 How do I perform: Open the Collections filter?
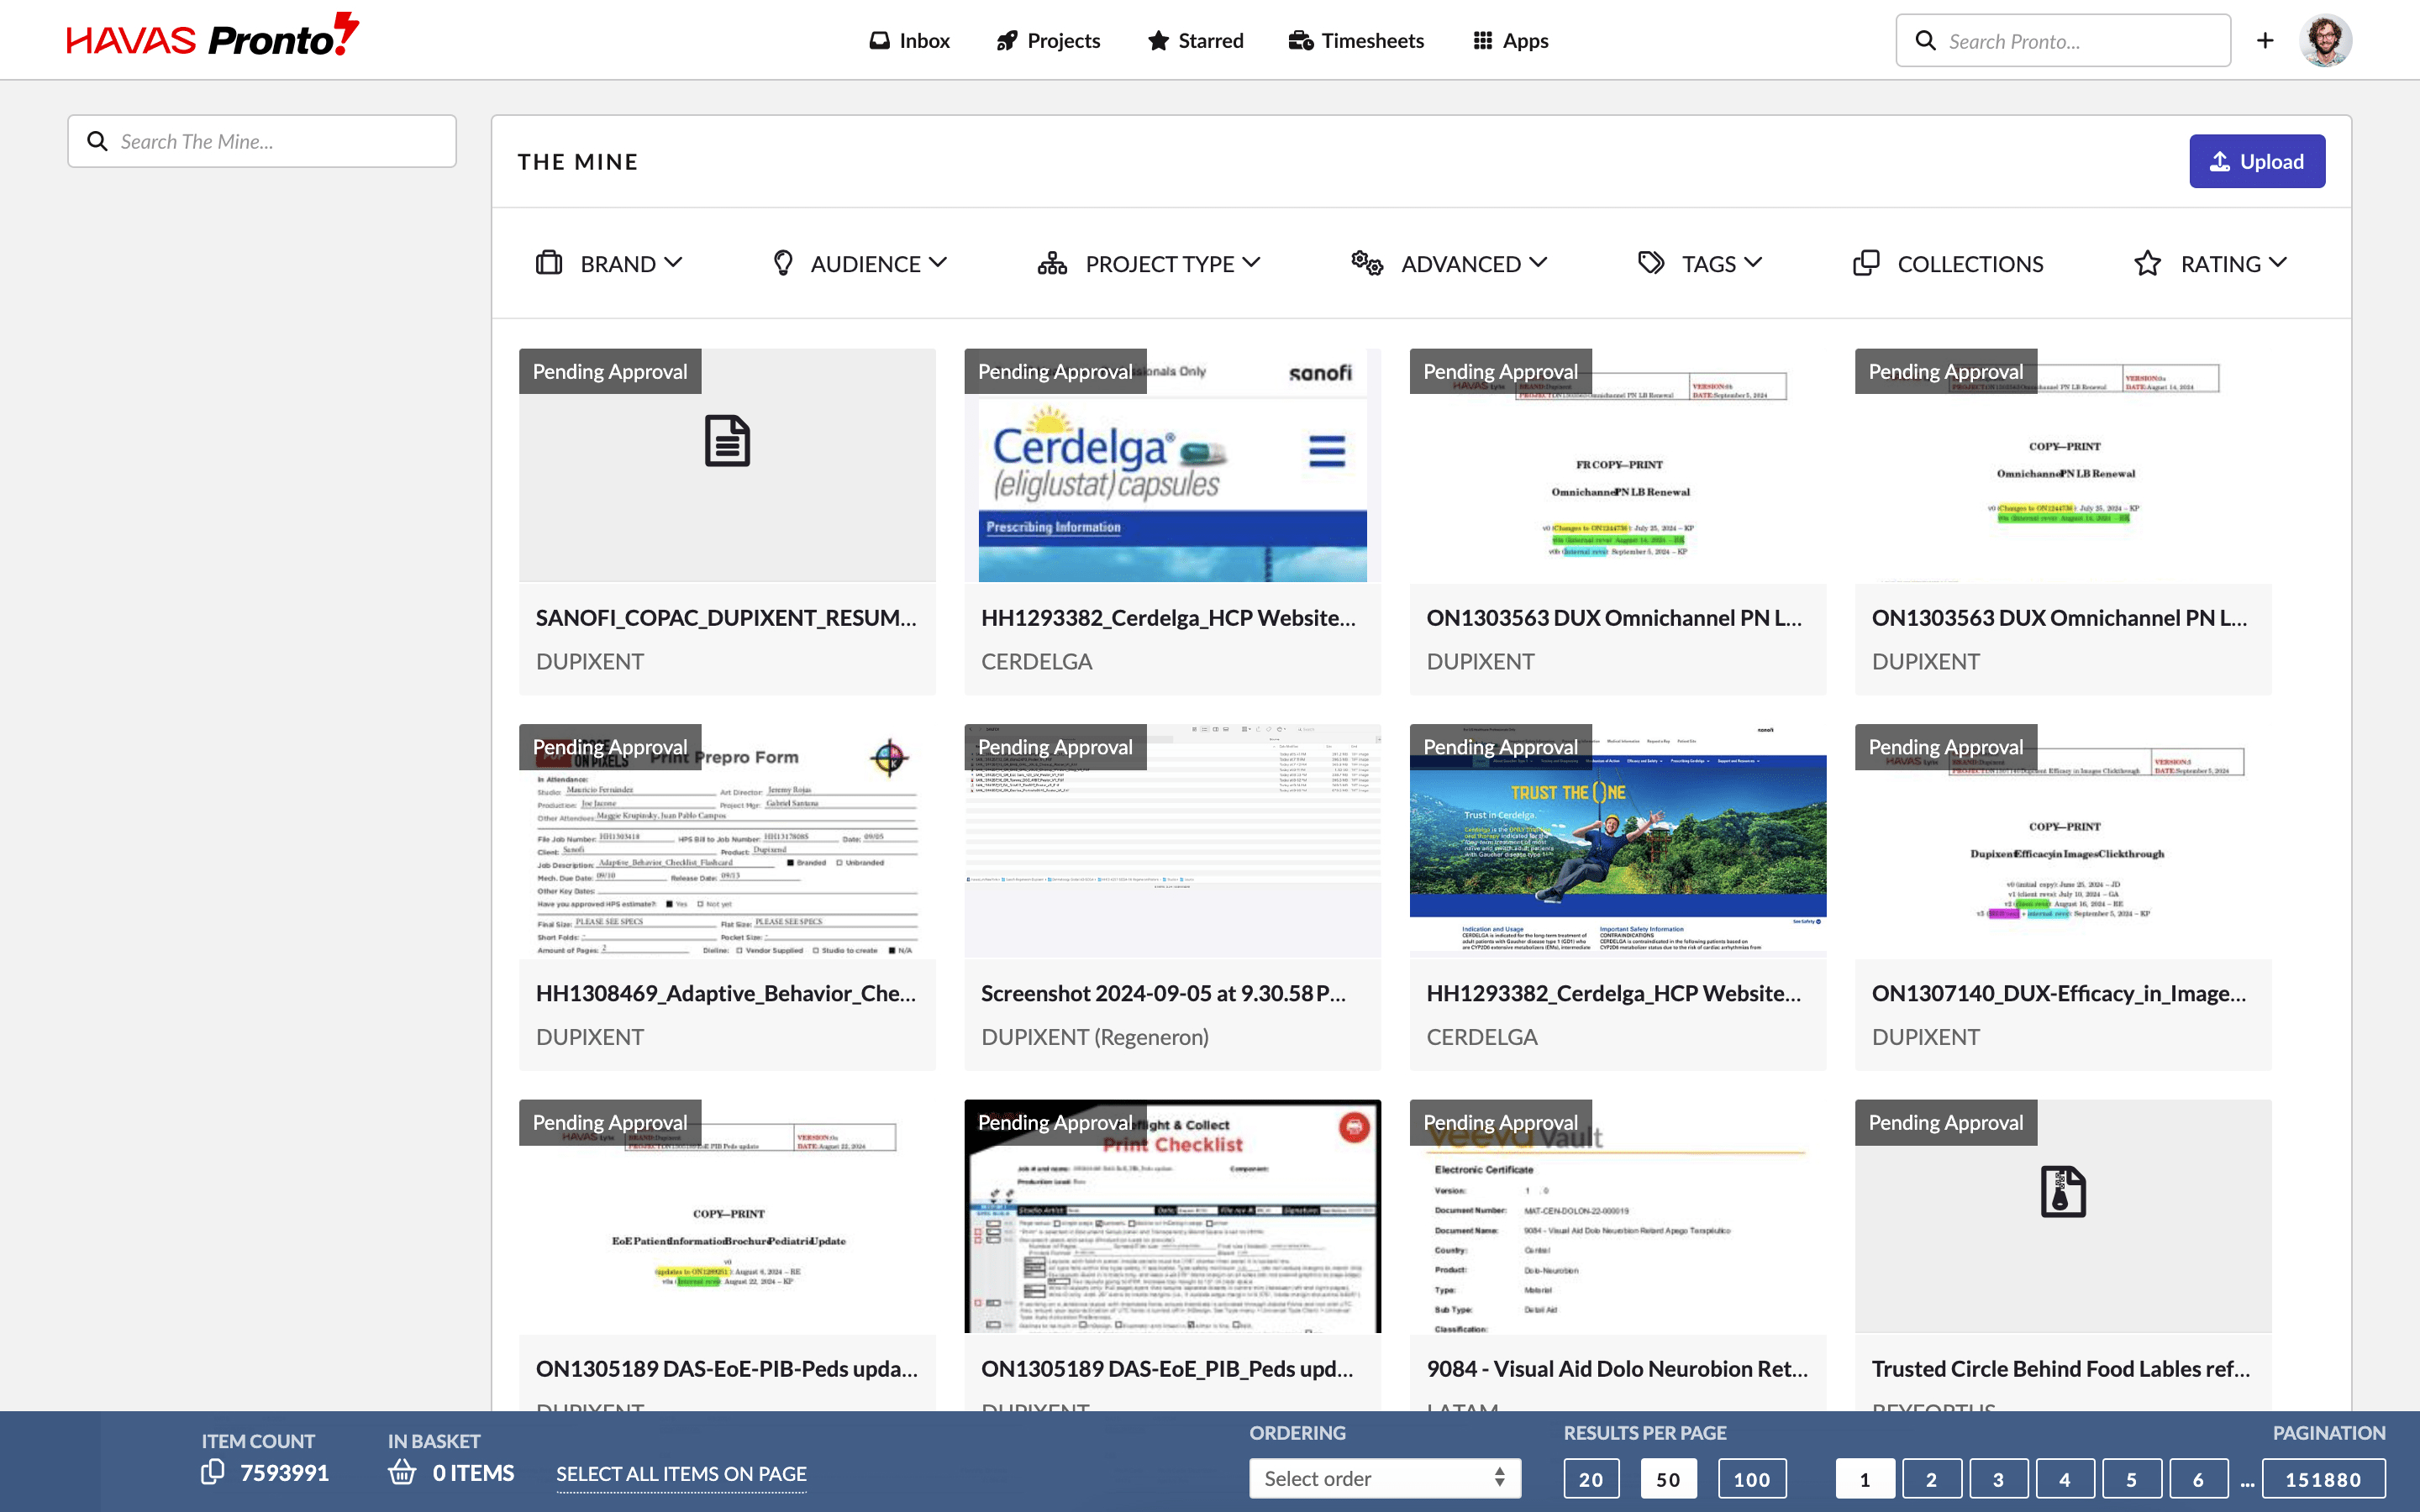[x=1948, y=263]
